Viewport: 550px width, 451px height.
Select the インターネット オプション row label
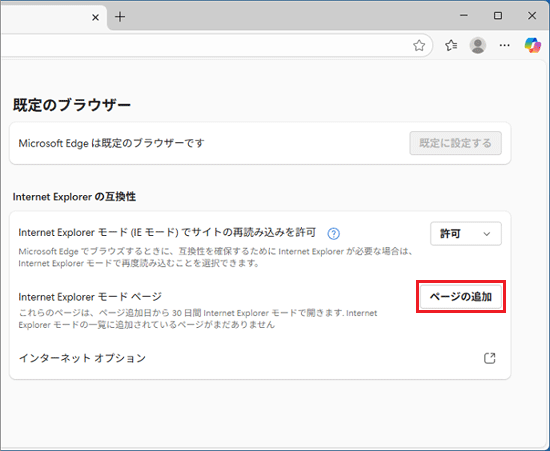pyautogui.click(x=82, y=358)
